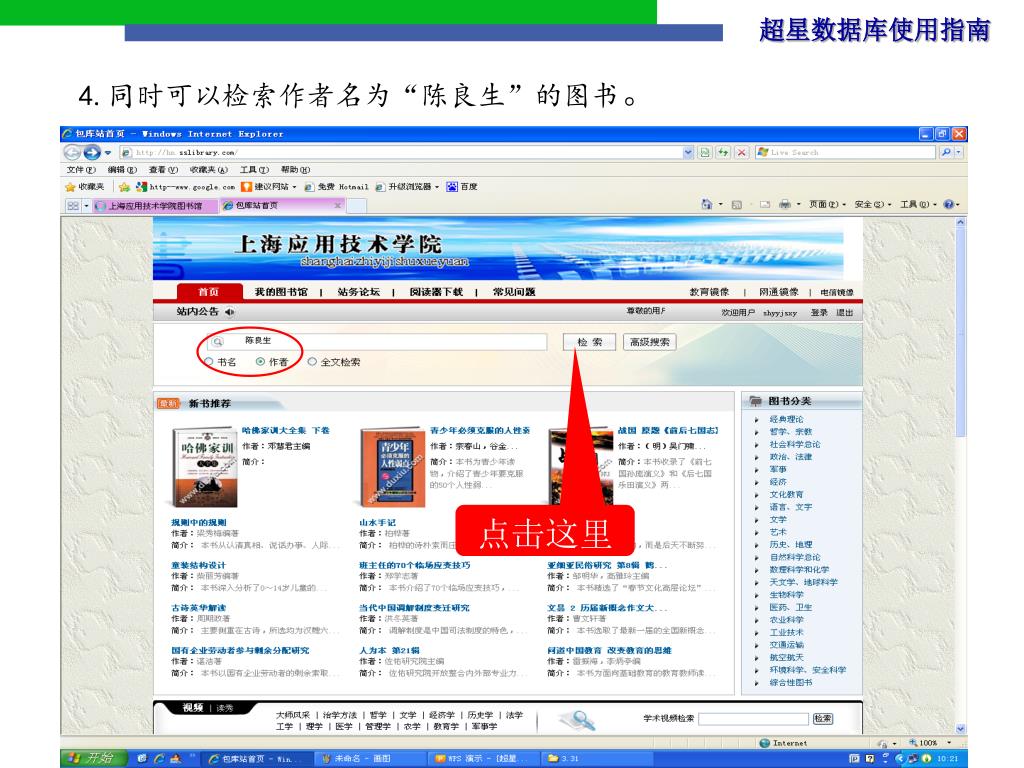Click the add to favorites bar star icon

pyautogui.click(x=124, y=187)
